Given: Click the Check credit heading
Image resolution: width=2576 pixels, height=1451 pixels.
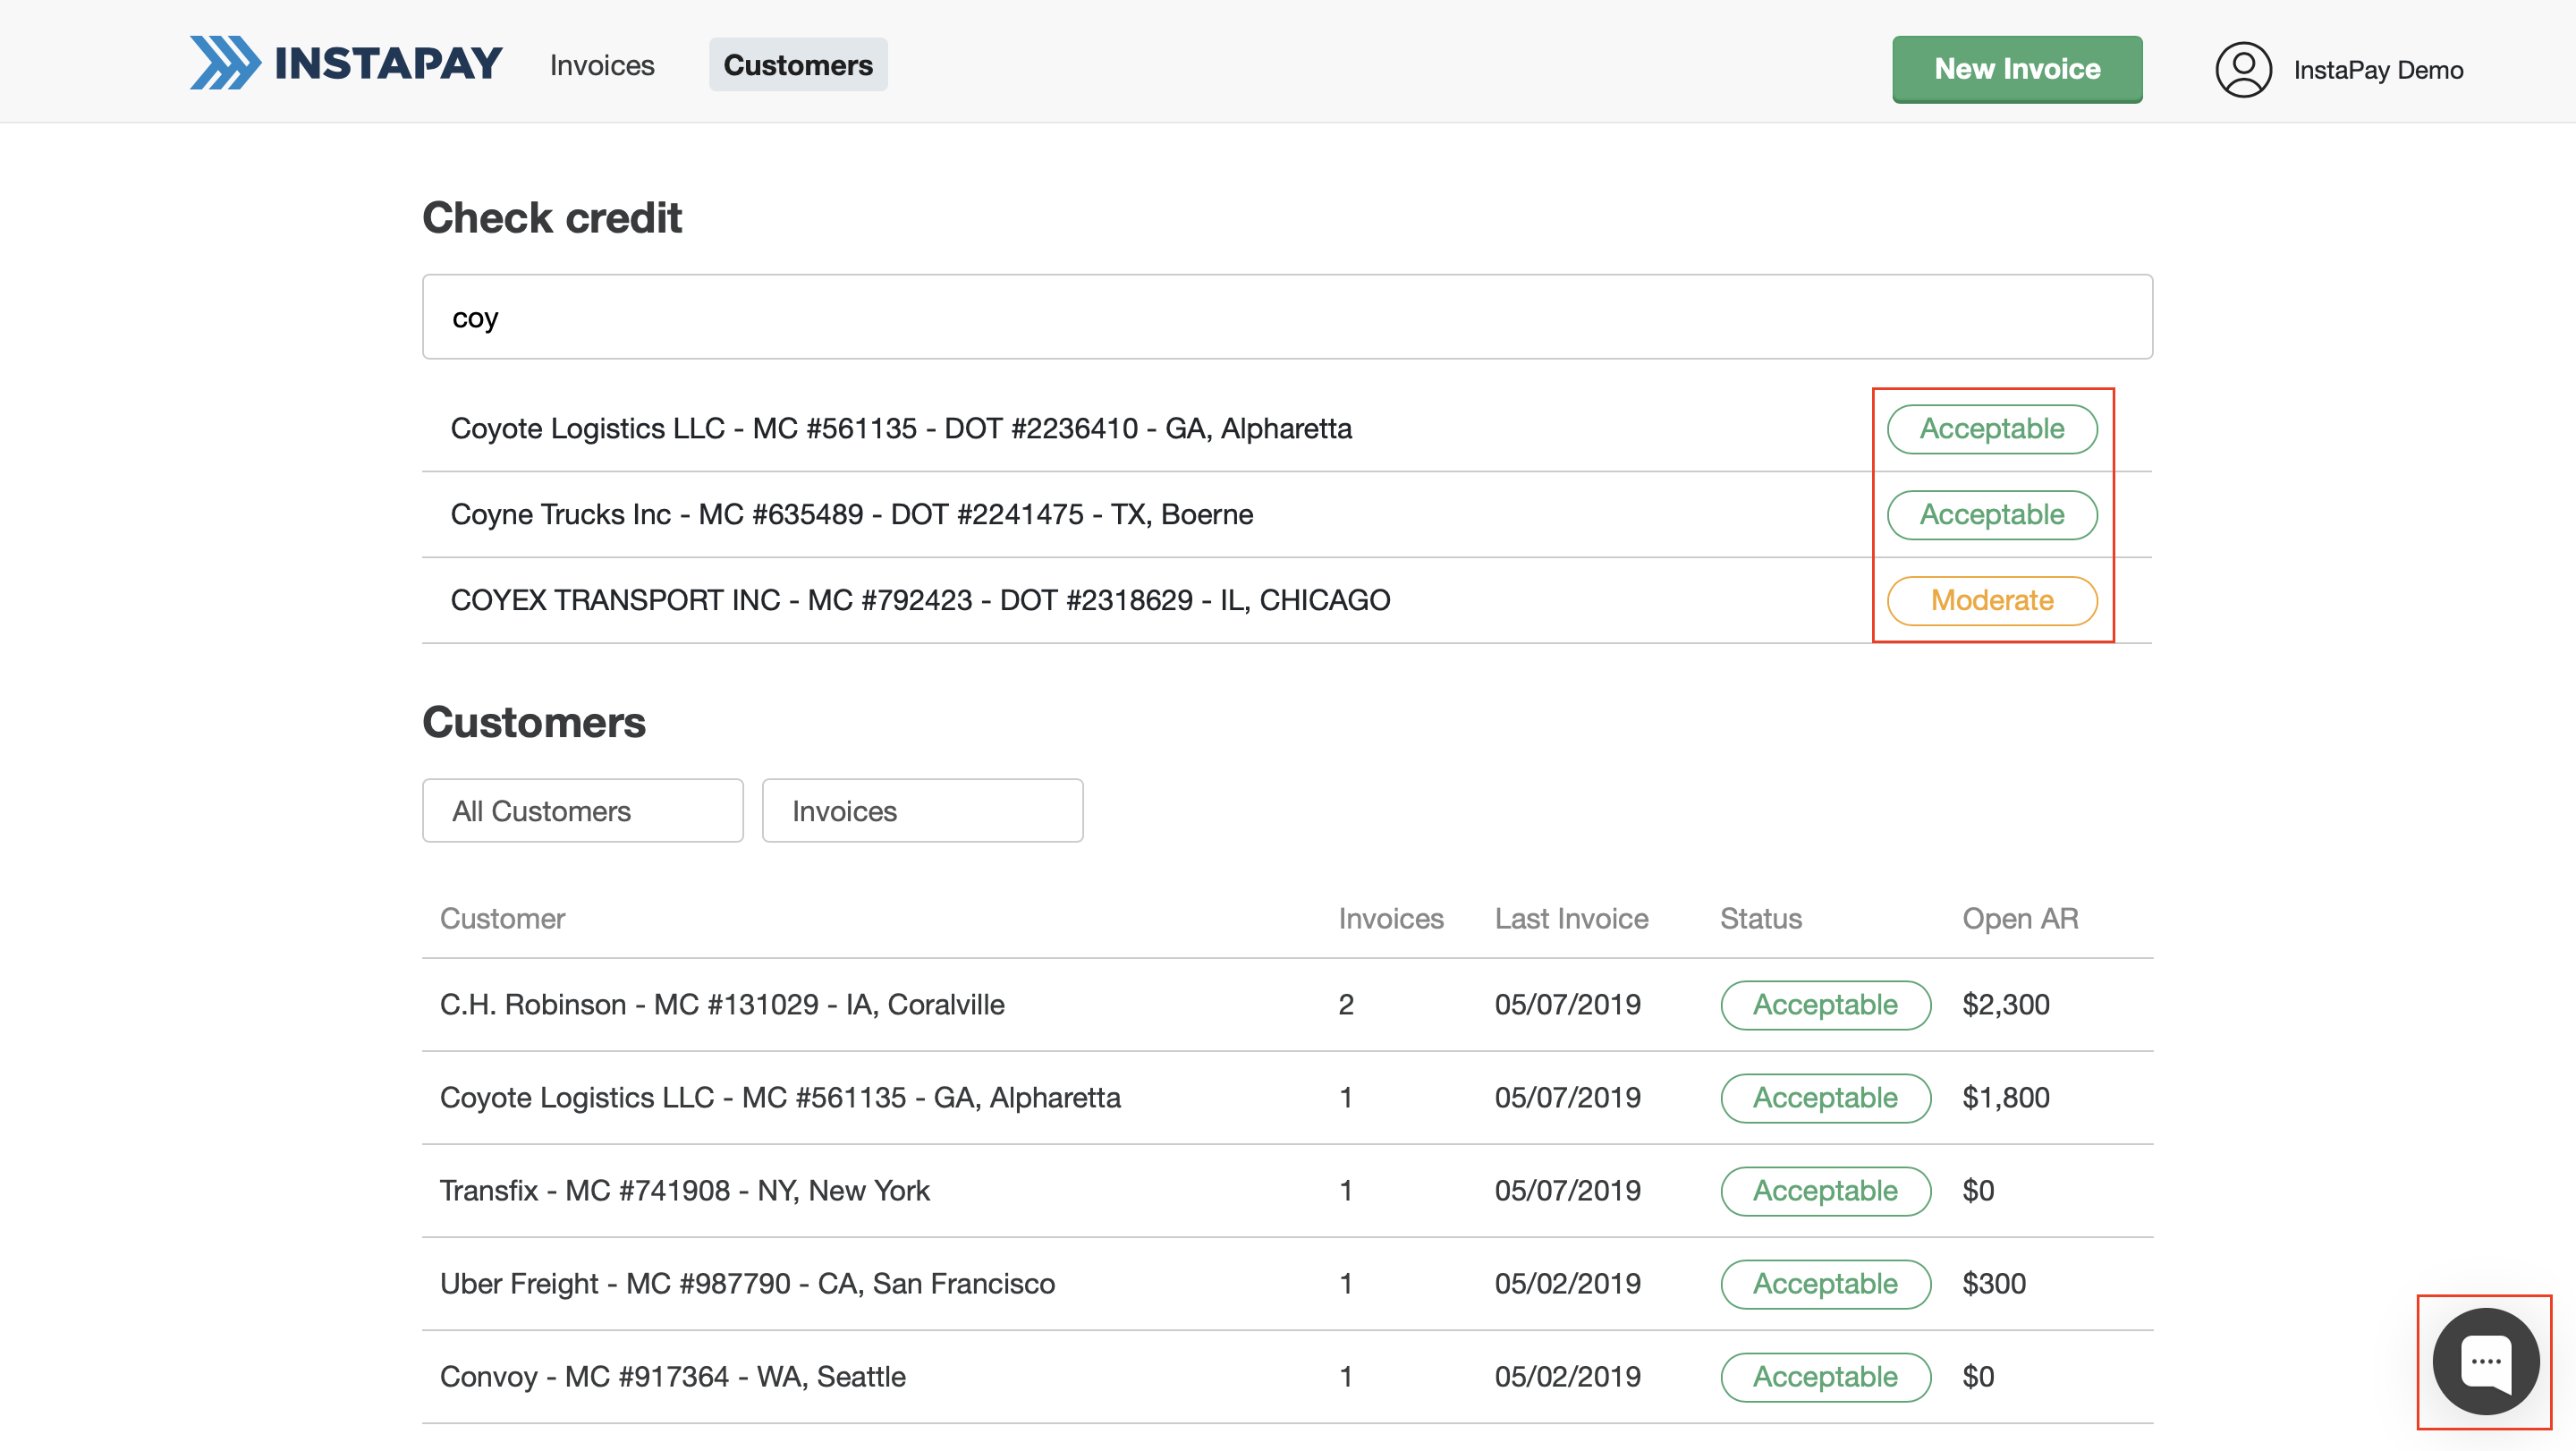Looking at the screenshot, I should coord(552,218).
